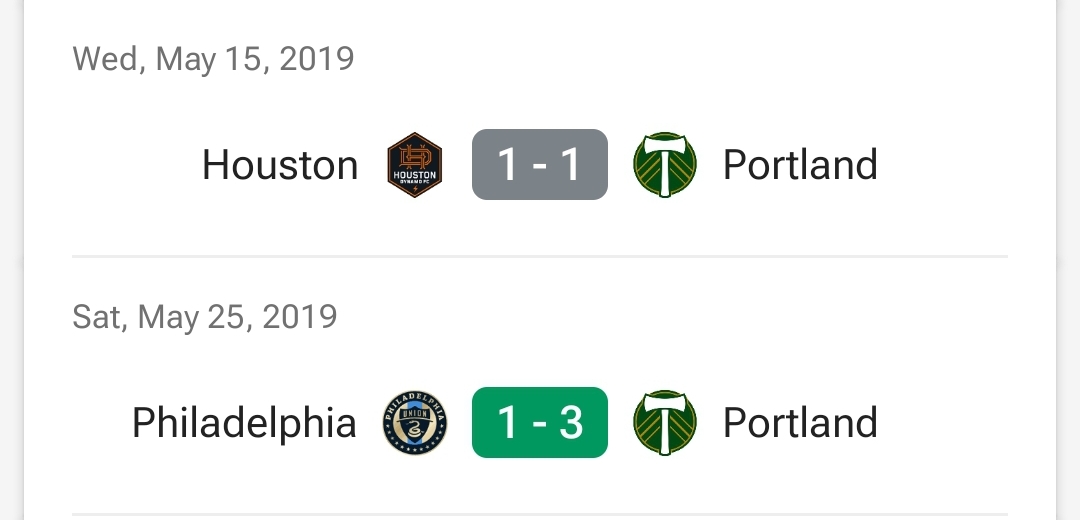The width and height of the screenshot is (1080, 520).
Task: Open the green 1 - 3 score badge
Action: coord(540,423)
